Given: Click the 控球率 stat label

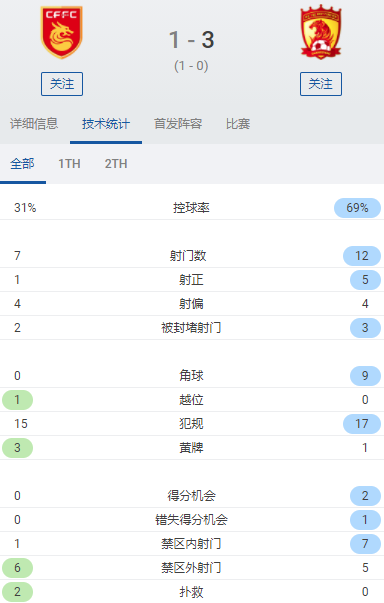Looking at the screenshot, I should tap(191, 208).
